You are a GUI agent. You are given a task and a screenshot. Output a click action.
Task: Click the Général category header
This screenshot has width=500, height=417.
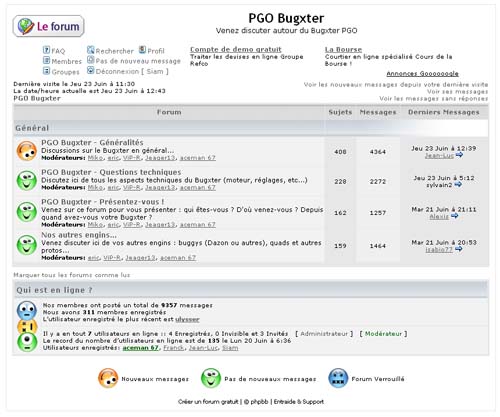coord(32,128)
